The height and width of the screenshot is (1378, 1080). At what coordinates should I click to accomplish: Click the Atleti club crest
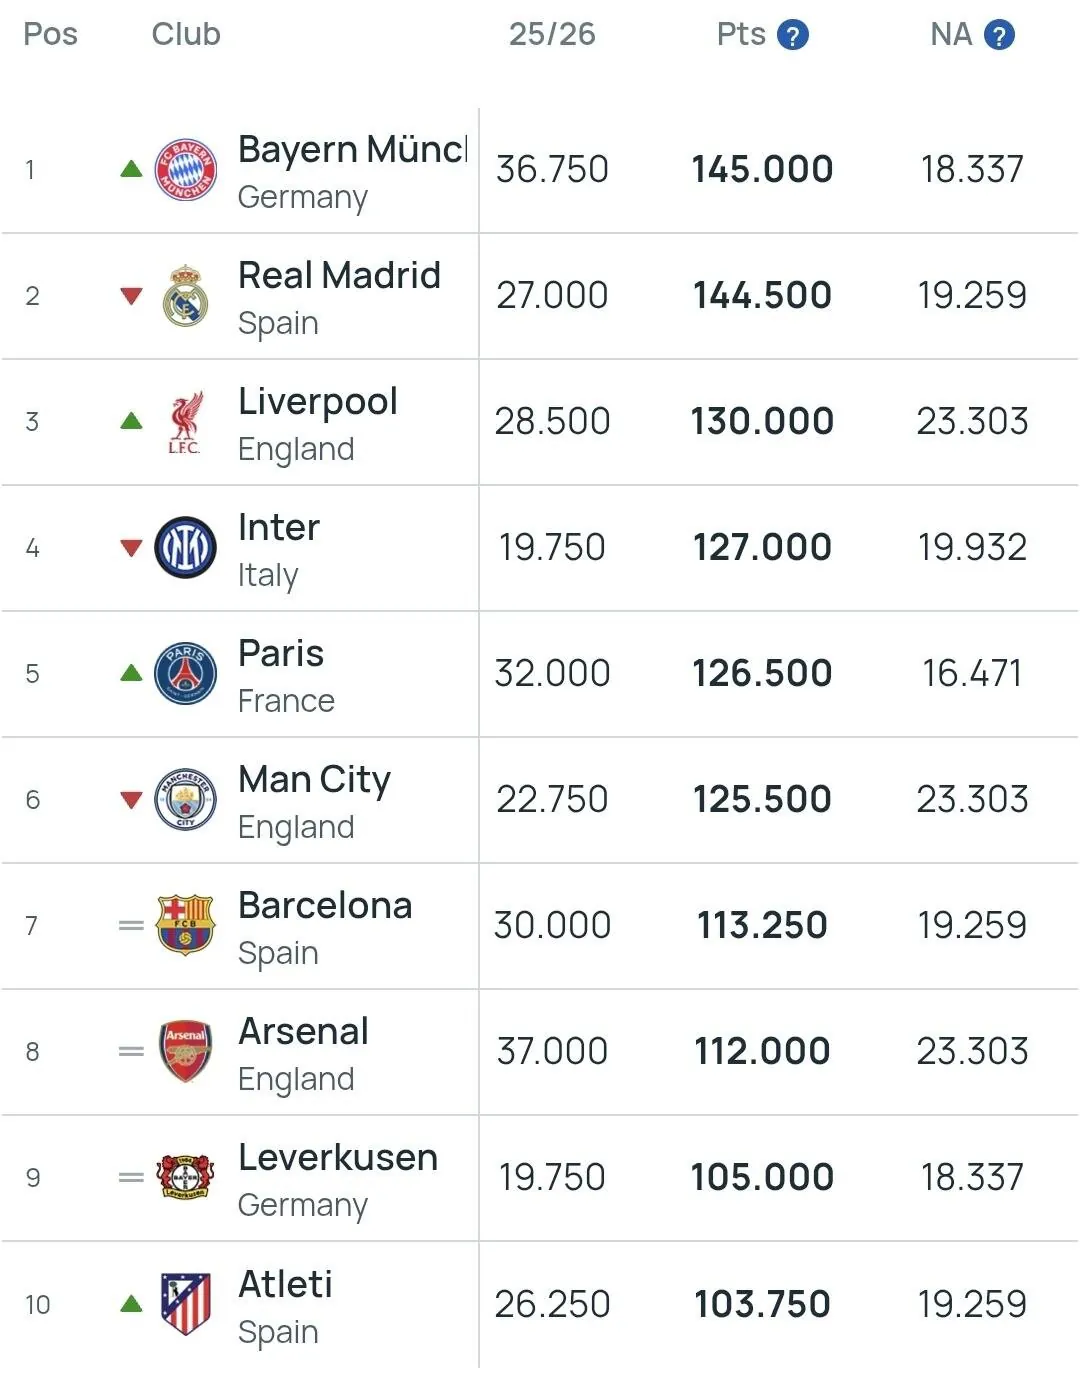click(x=186, y=1304)
